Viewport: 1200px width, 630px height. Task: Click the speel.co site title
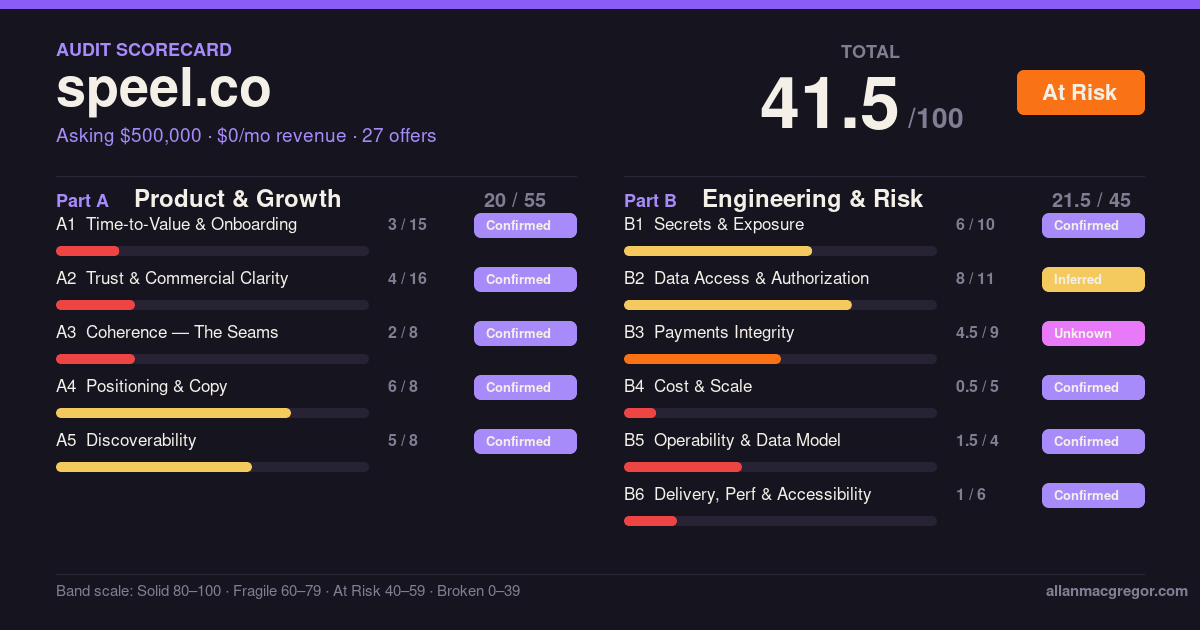pos(163,90)
